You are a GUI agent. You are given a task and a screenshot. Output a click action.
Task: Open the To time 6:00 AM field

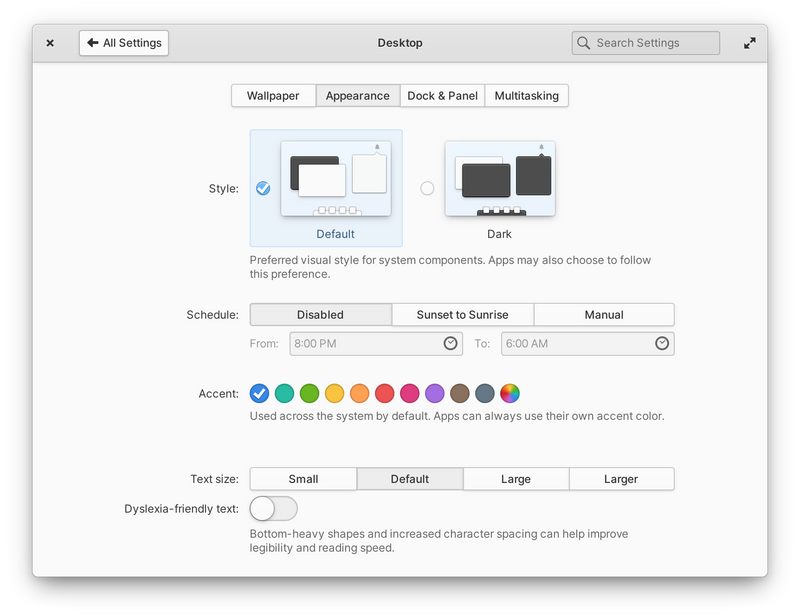click(588, 343)
